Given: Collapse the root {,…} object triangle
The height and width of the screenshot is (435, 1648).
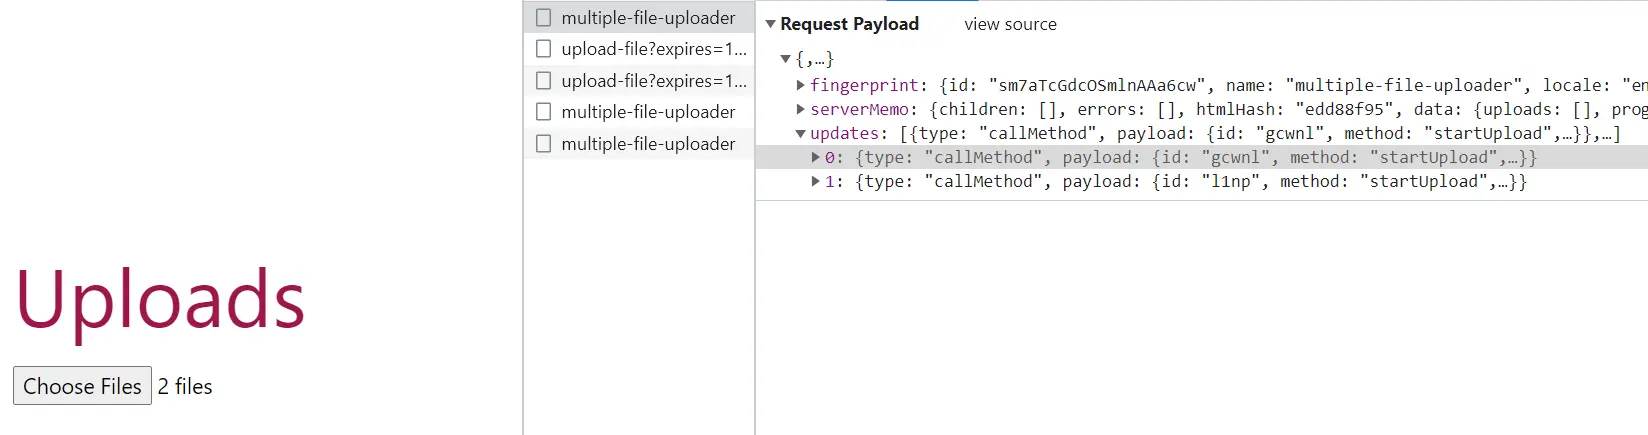Looking at the screenshot, I should (x=785, y=59).
